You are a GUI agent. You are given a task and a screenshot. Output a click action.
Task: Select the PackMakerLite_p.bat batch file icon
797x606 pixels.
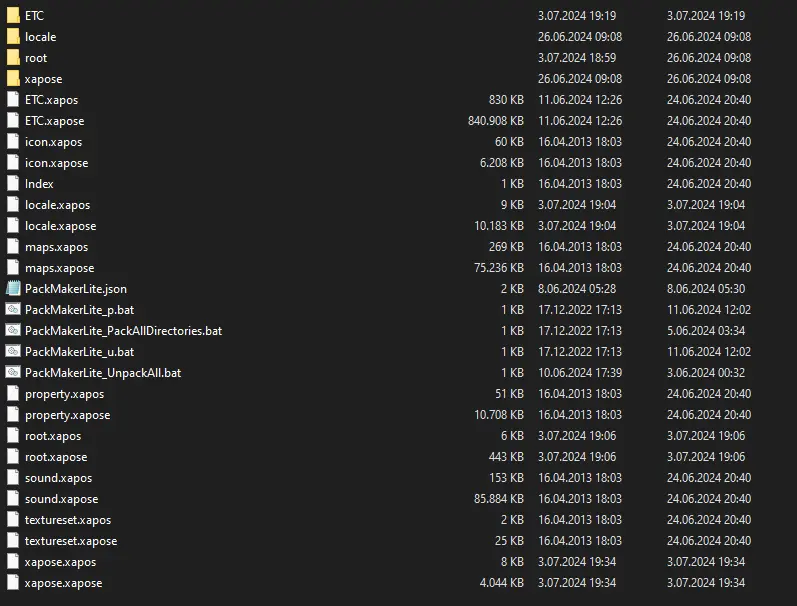tap(13, 310)
